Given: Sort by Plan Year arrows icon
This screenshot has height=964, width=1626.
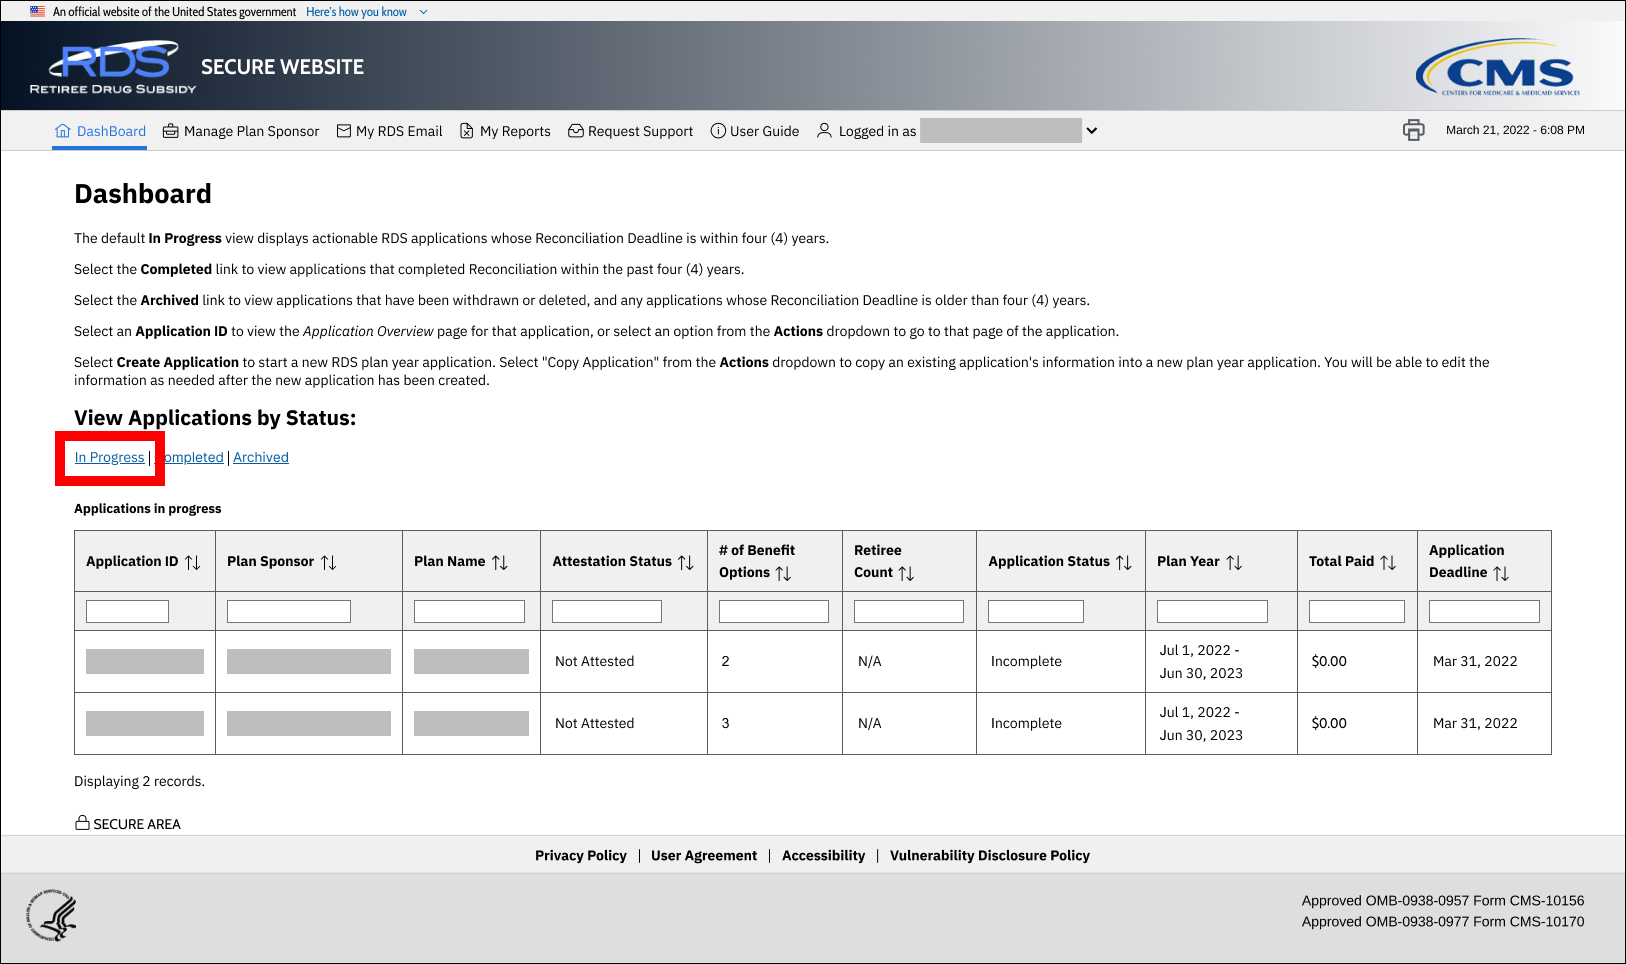Looking at the screenshot, I should coord(1234,562).
